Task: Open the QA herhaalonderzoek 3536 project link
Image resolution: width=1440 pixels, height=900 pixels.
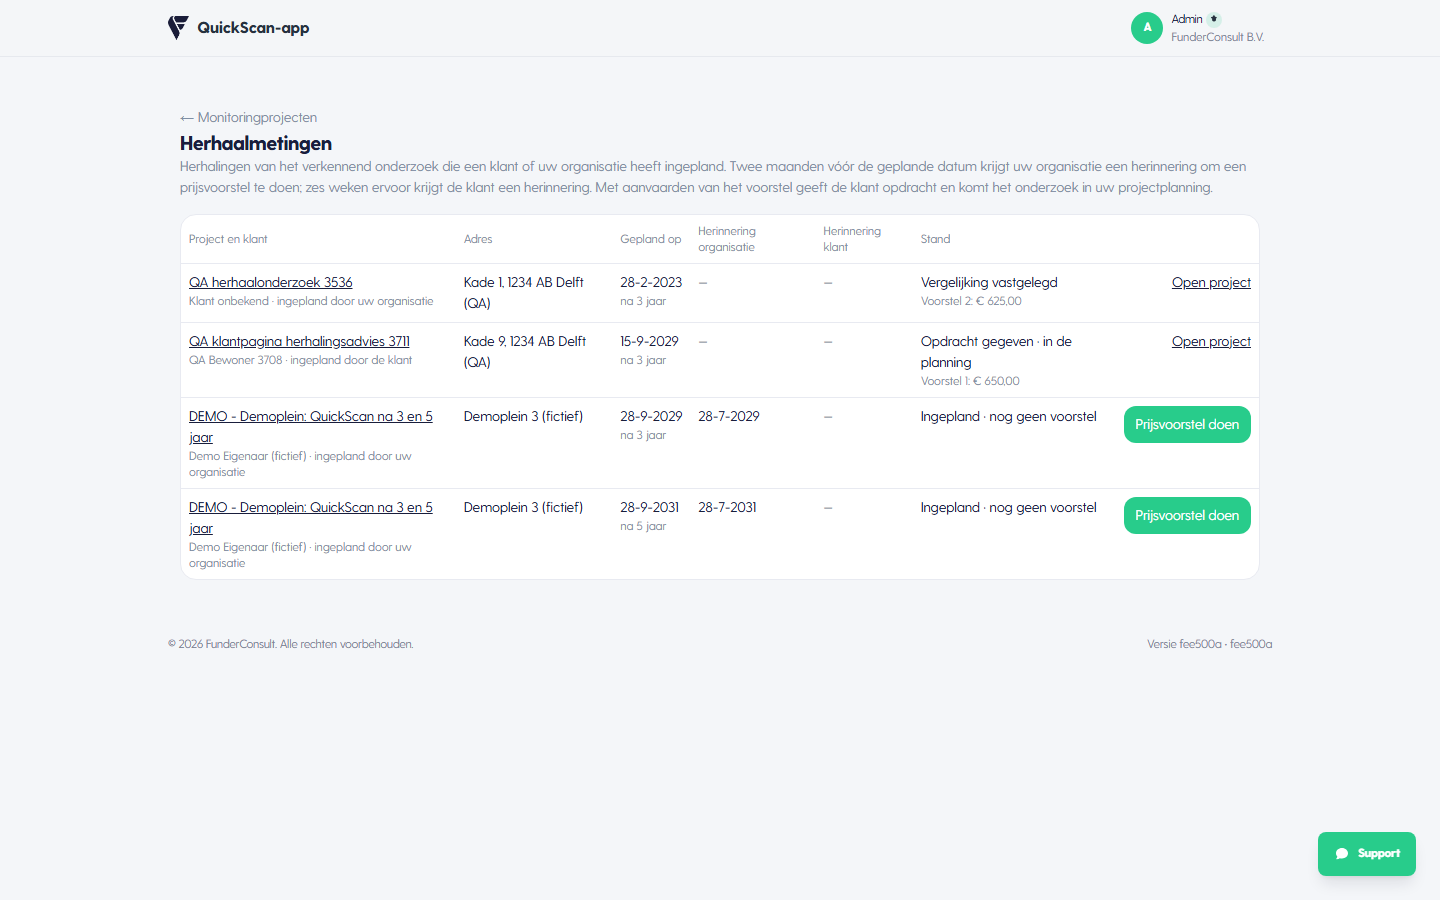Action: 271,282
